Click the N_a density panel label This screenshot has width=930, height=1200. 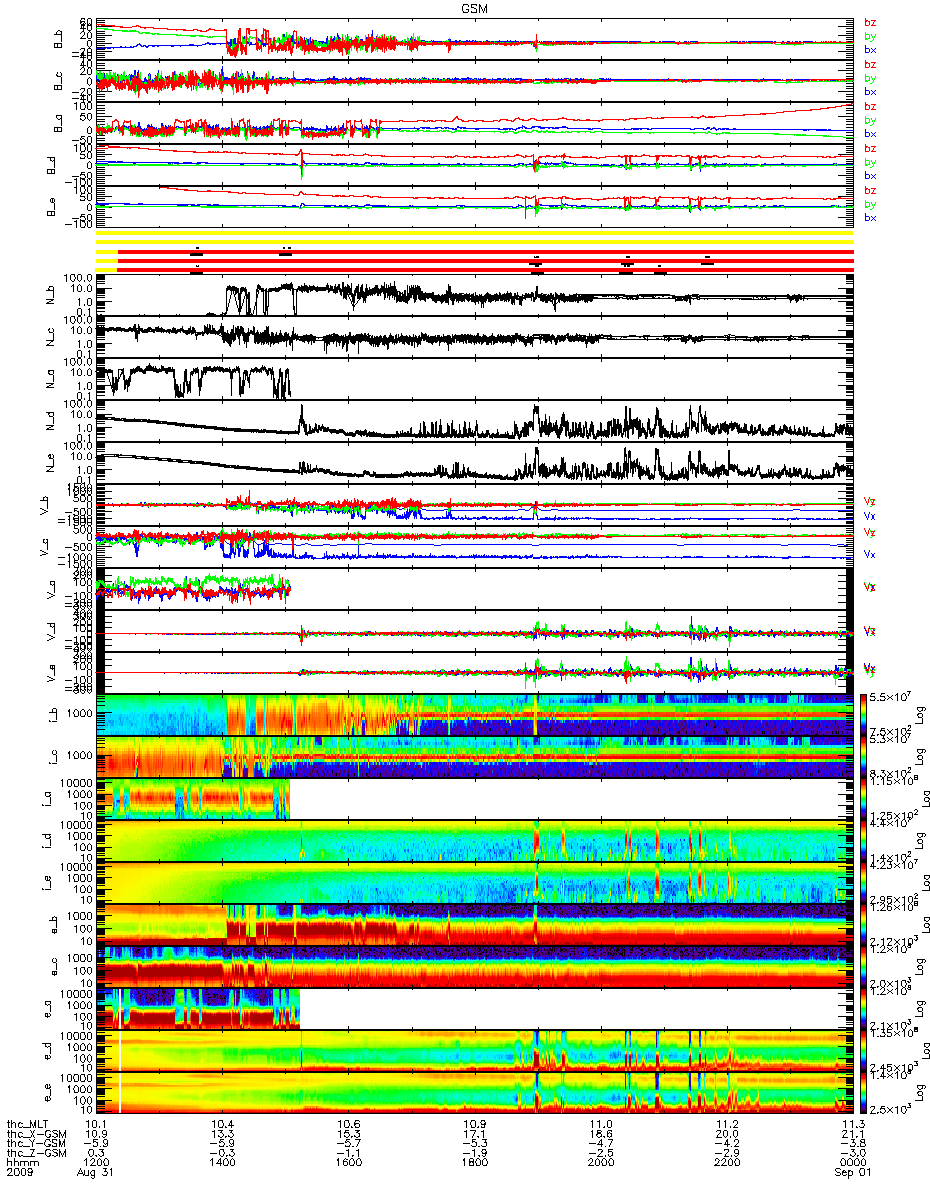tap(49, 381)
